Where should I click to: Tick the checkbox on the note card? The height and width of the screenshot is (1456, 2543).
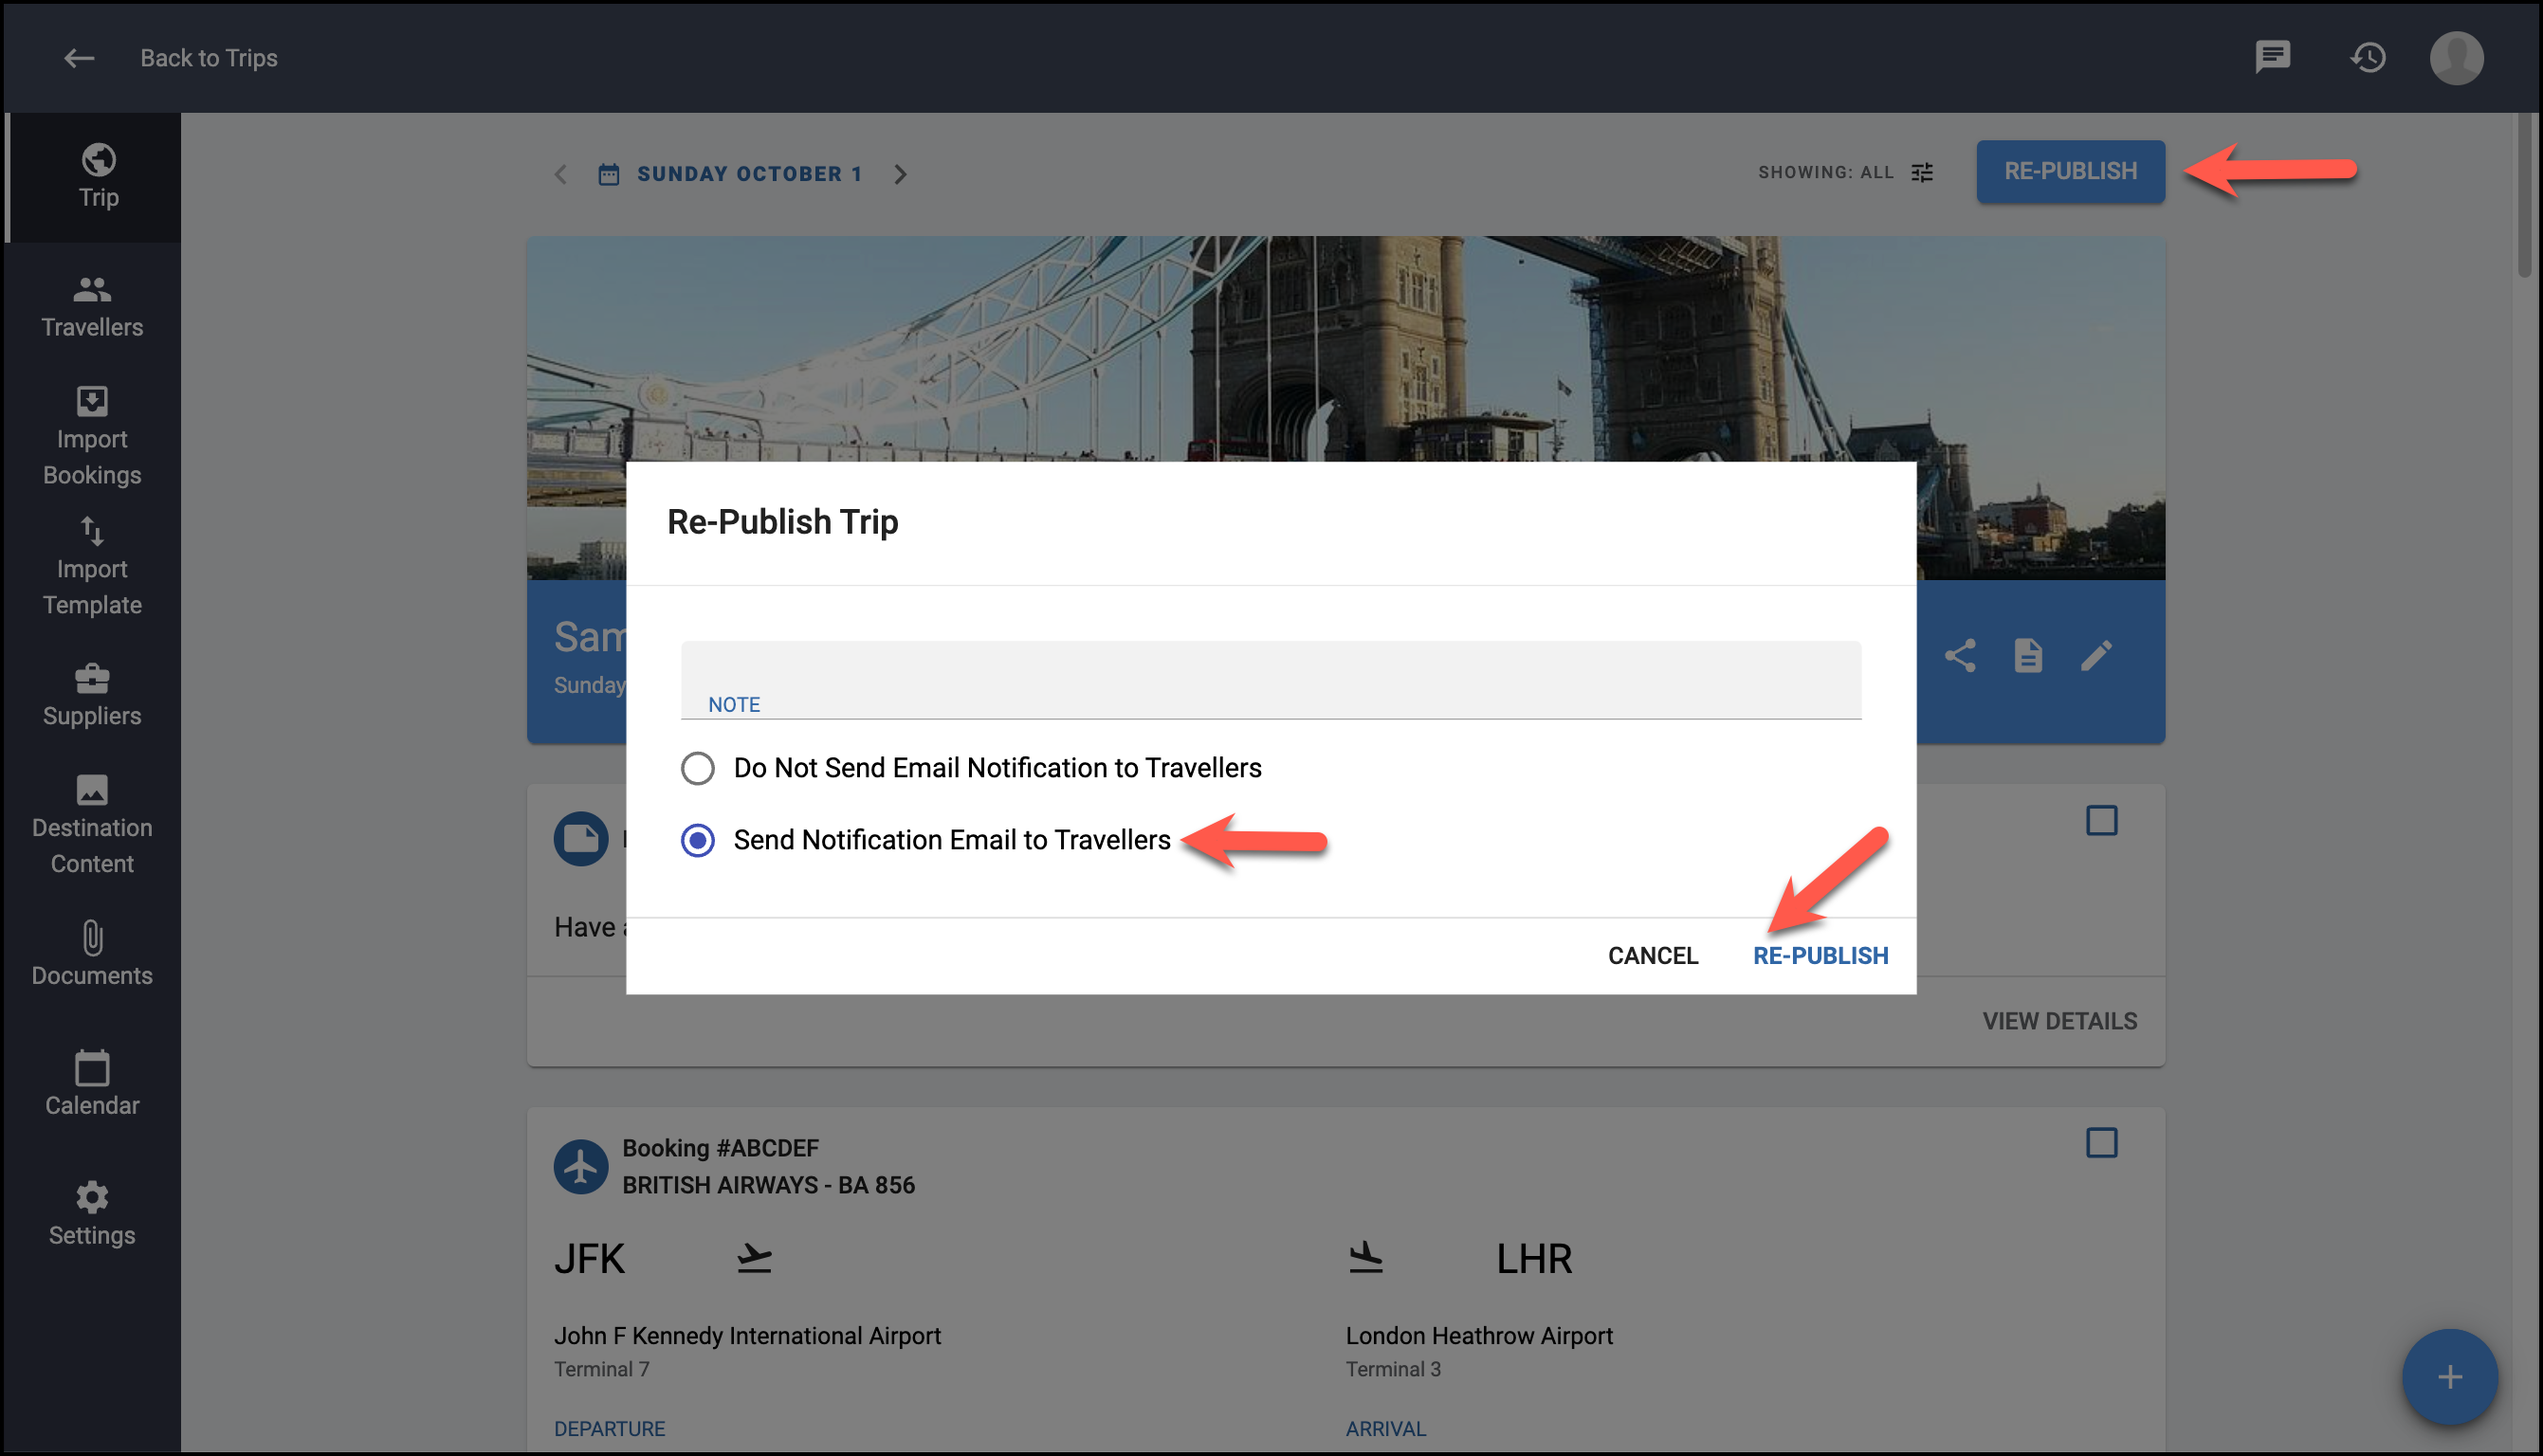click(2101, 820)
